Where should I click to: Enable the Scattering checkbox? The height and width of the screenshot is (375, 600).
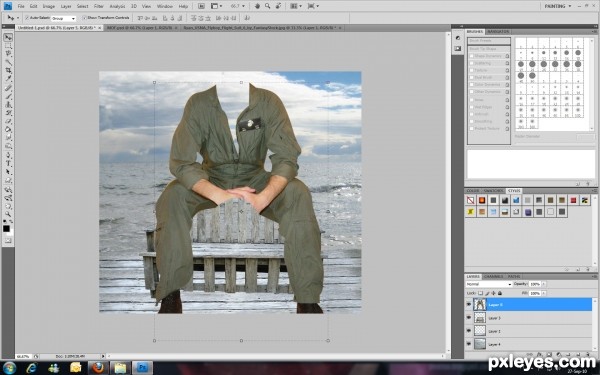coord(472,63)
